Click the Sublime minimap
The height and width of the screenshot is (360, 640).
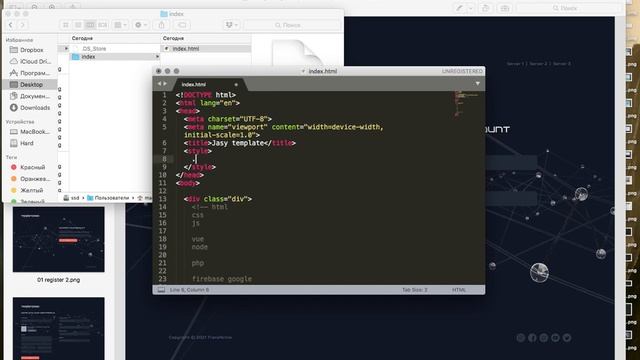point(466,104)
